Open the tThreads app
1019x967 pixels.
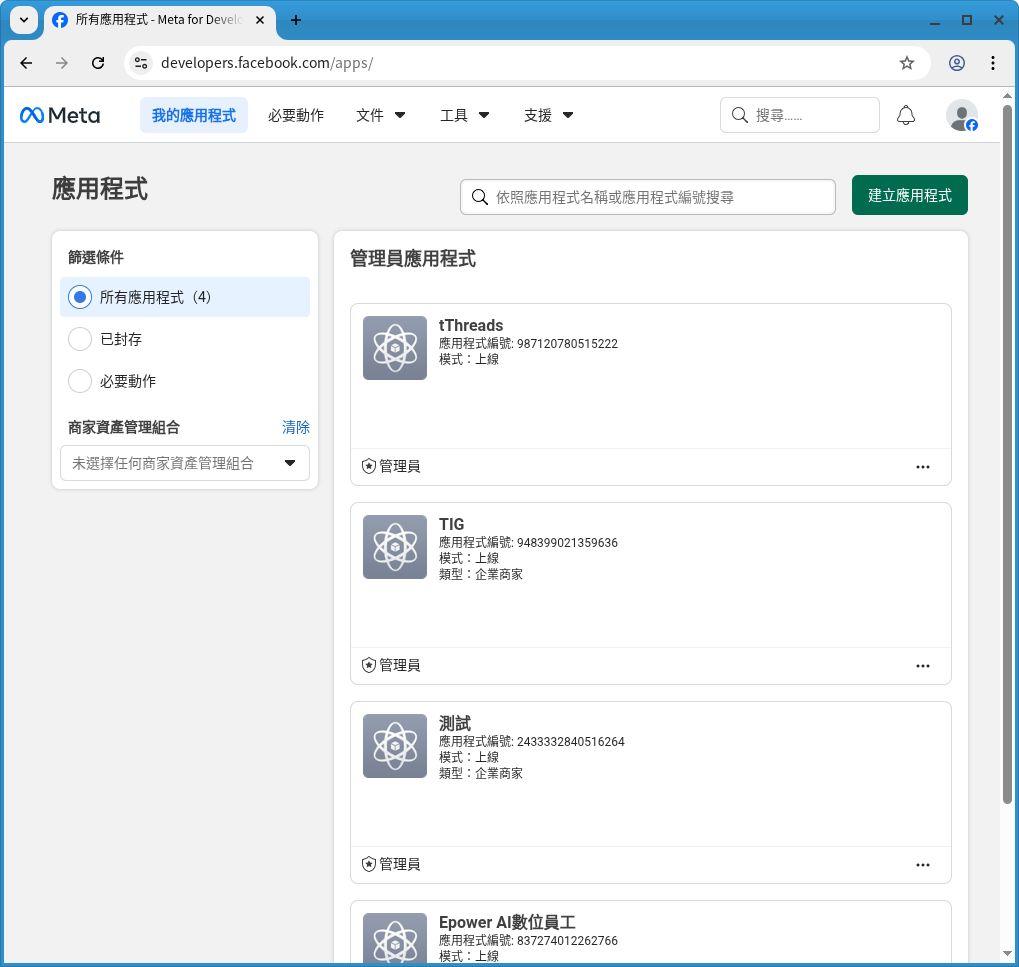tap(471, 325)
